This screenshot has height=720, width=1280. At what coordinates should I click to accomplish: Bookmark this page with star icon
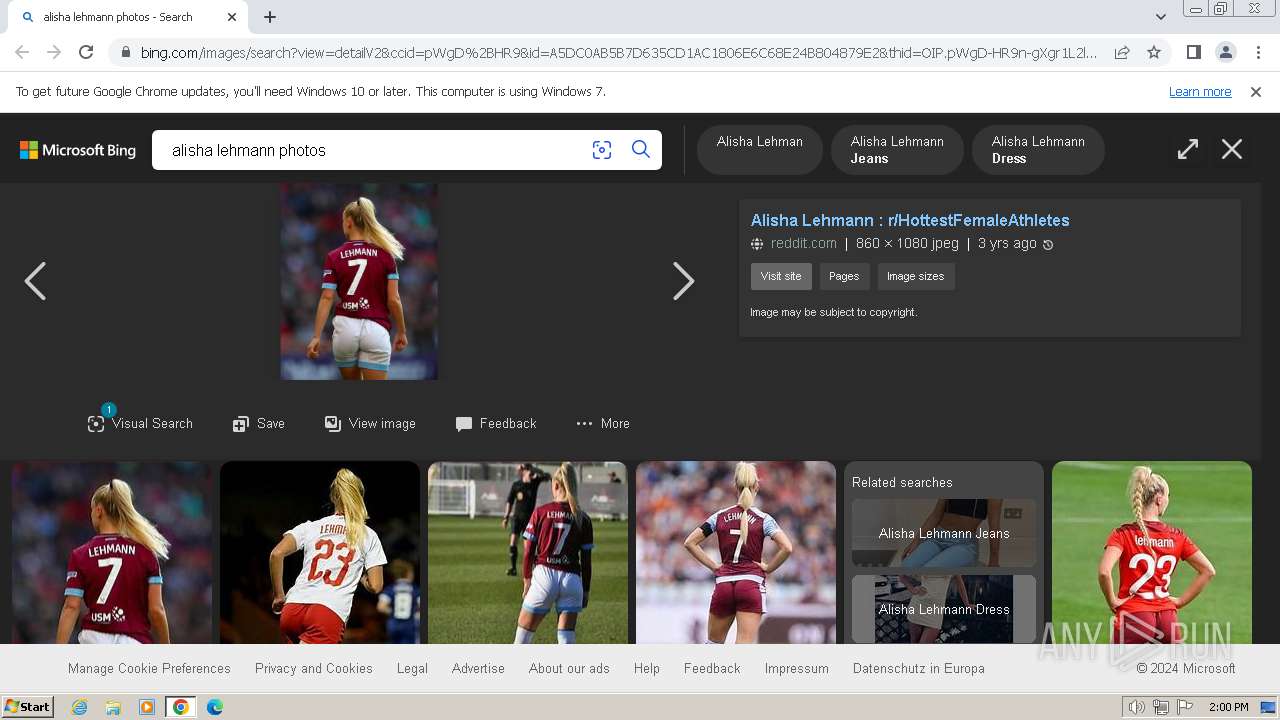point(1154,52)
